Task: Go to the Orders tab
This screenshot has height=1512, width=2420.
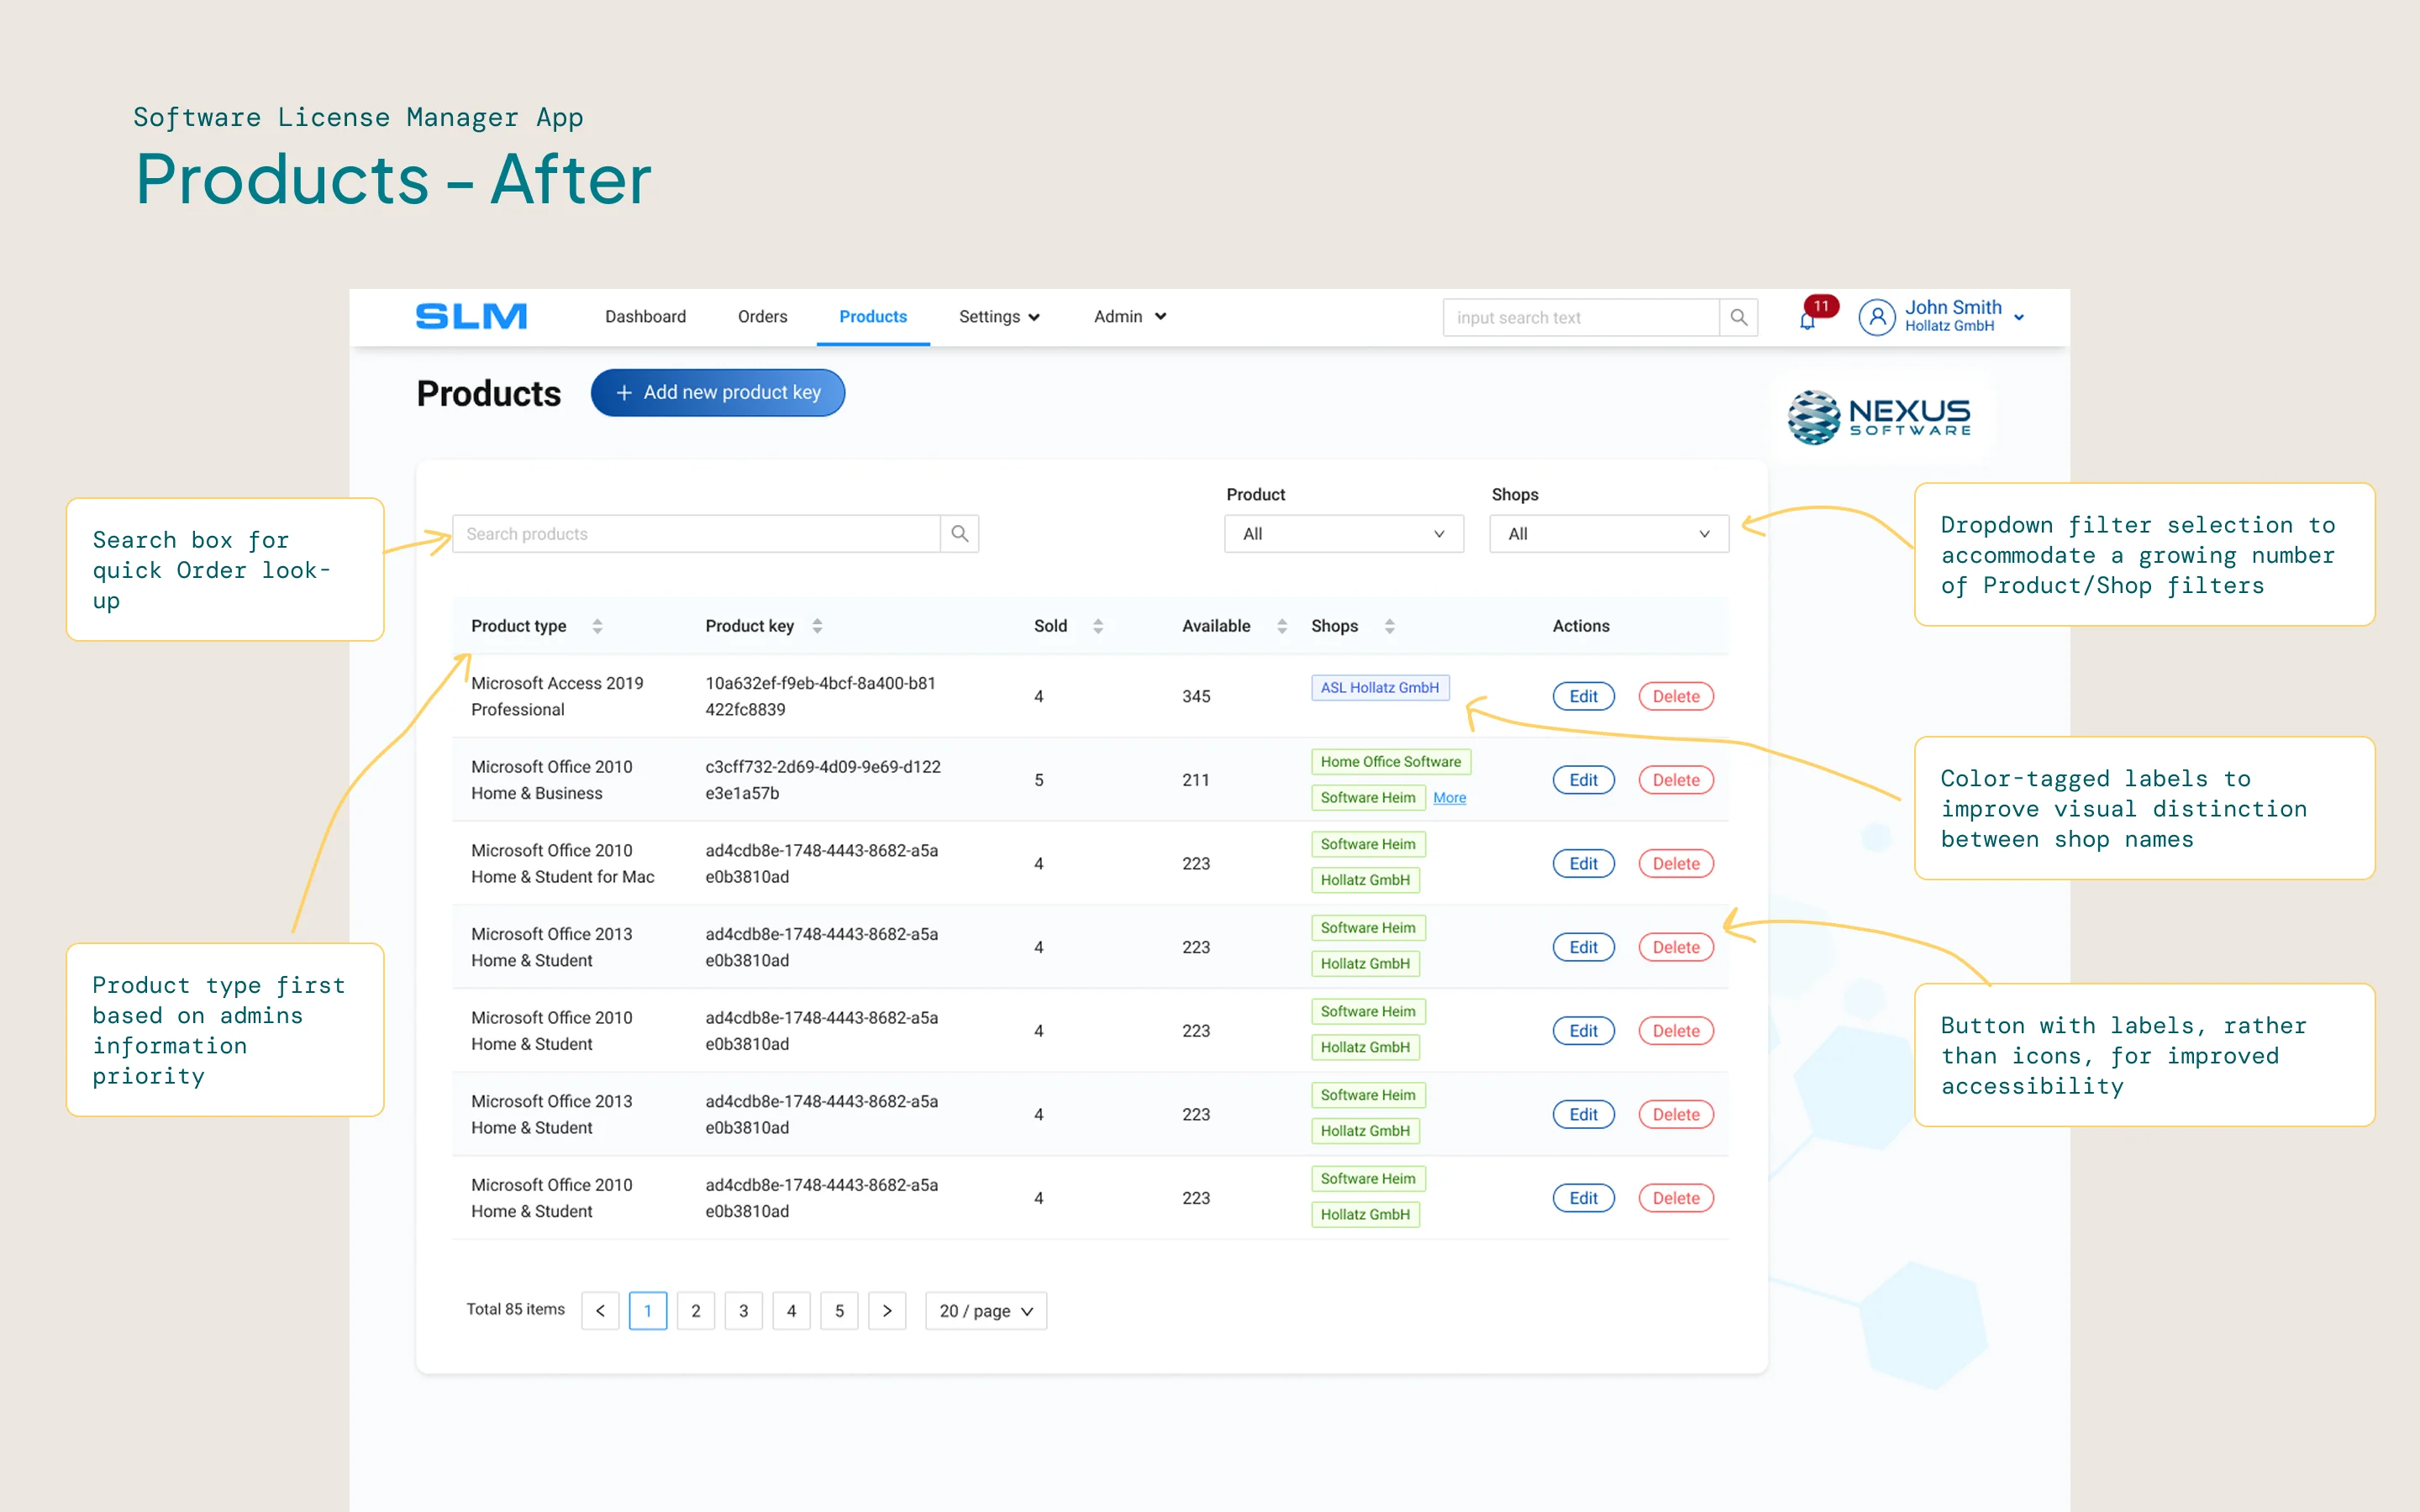Action: point(762,317)
